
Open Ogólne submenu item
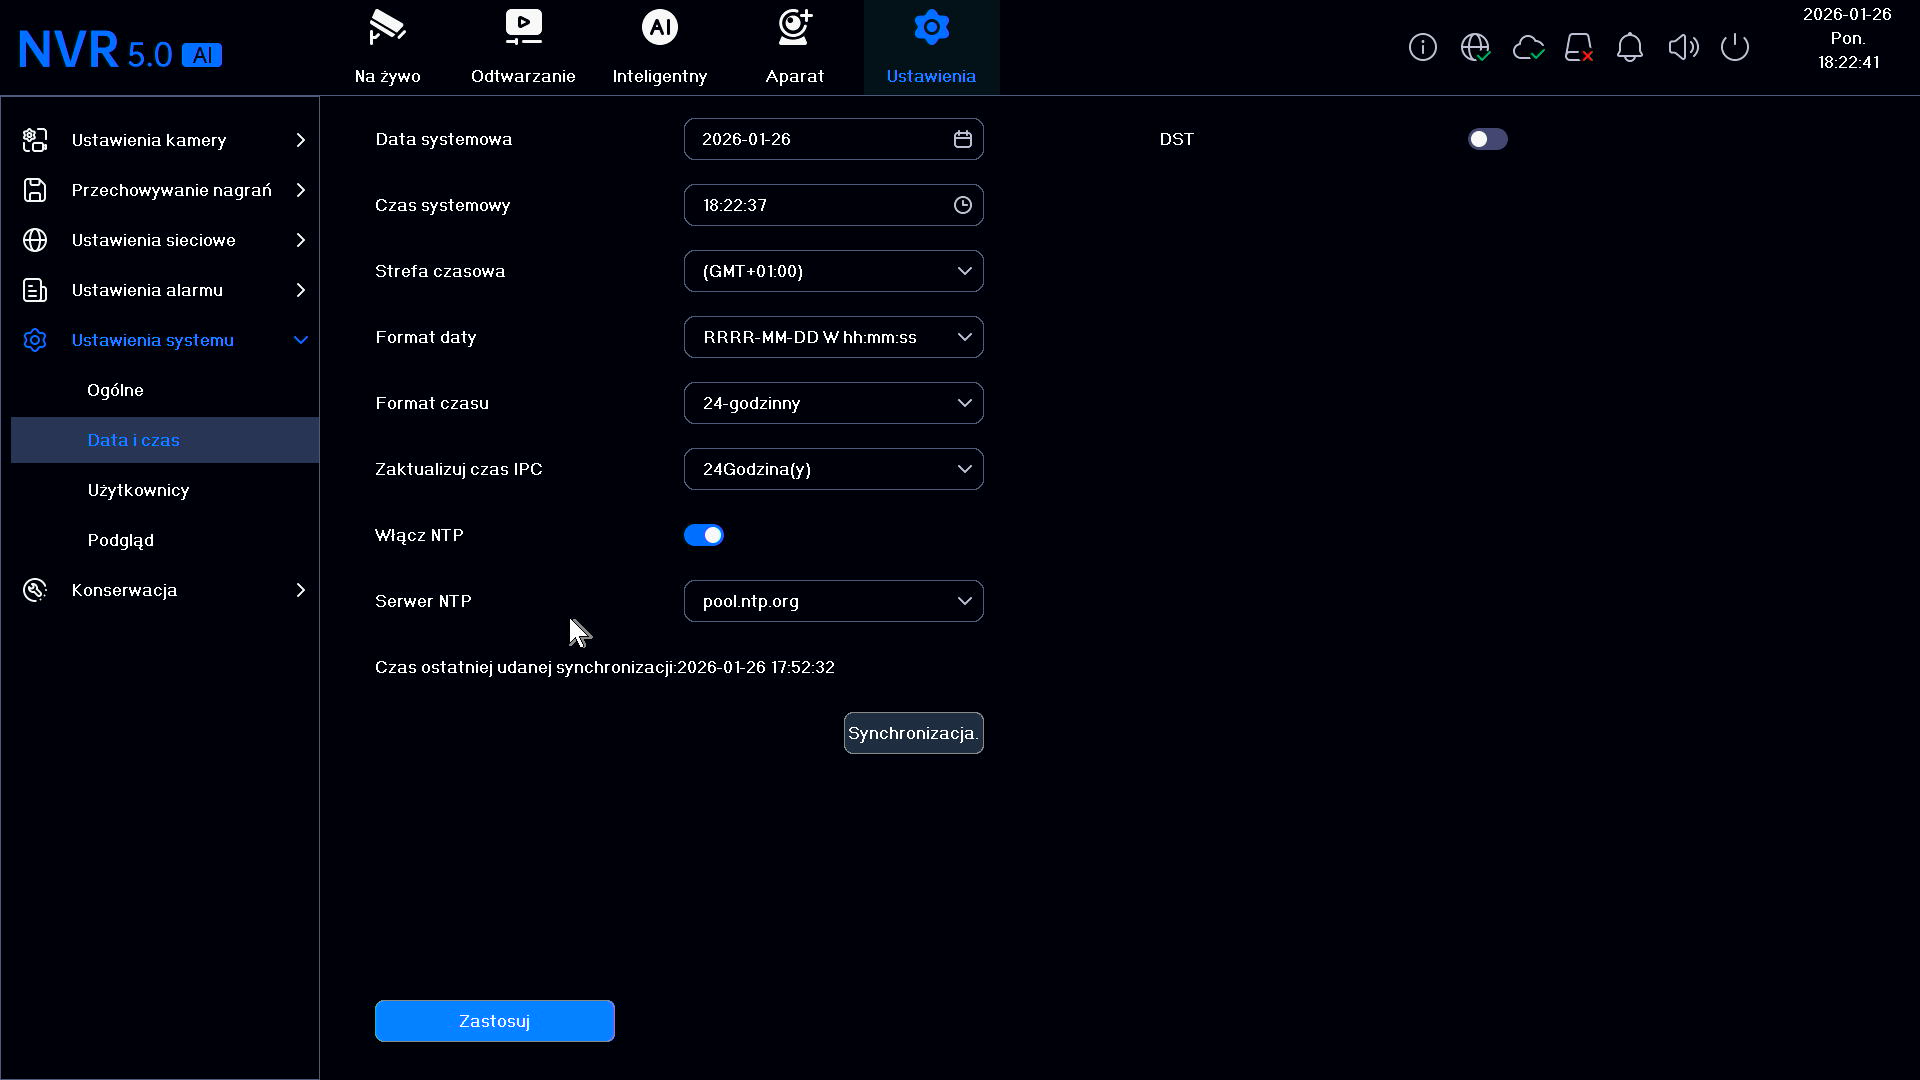pos(165,390)
